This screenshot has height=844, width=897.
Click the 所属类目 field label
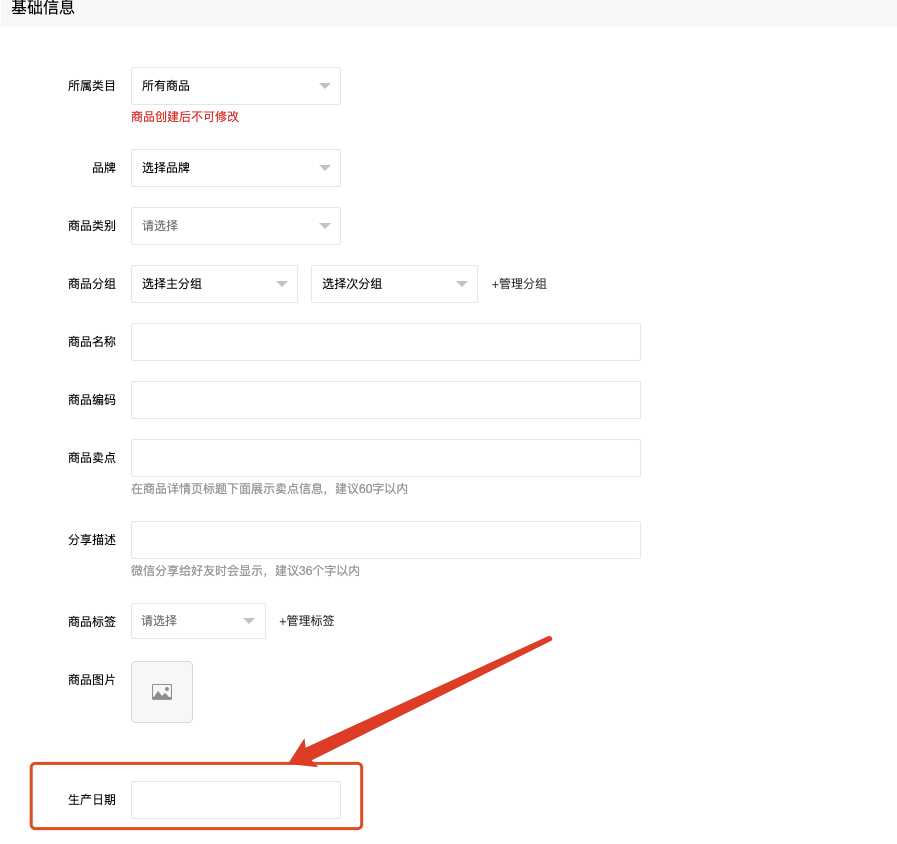click(x=92, y=86)
